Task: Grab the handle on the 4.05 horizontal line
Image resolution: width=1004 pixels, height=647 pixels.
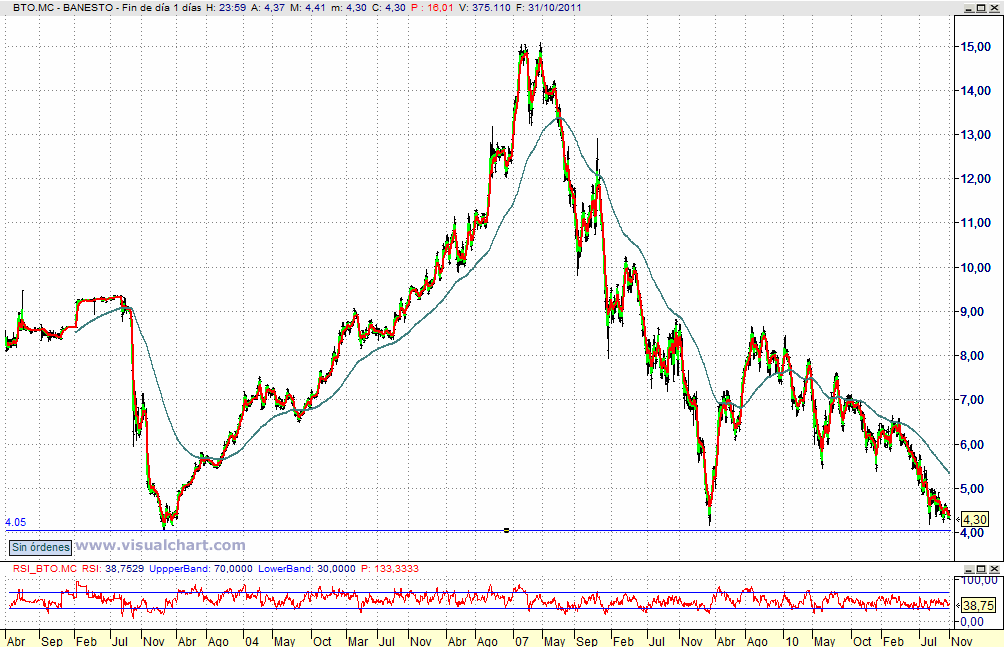Action: (x=506, y=530)
